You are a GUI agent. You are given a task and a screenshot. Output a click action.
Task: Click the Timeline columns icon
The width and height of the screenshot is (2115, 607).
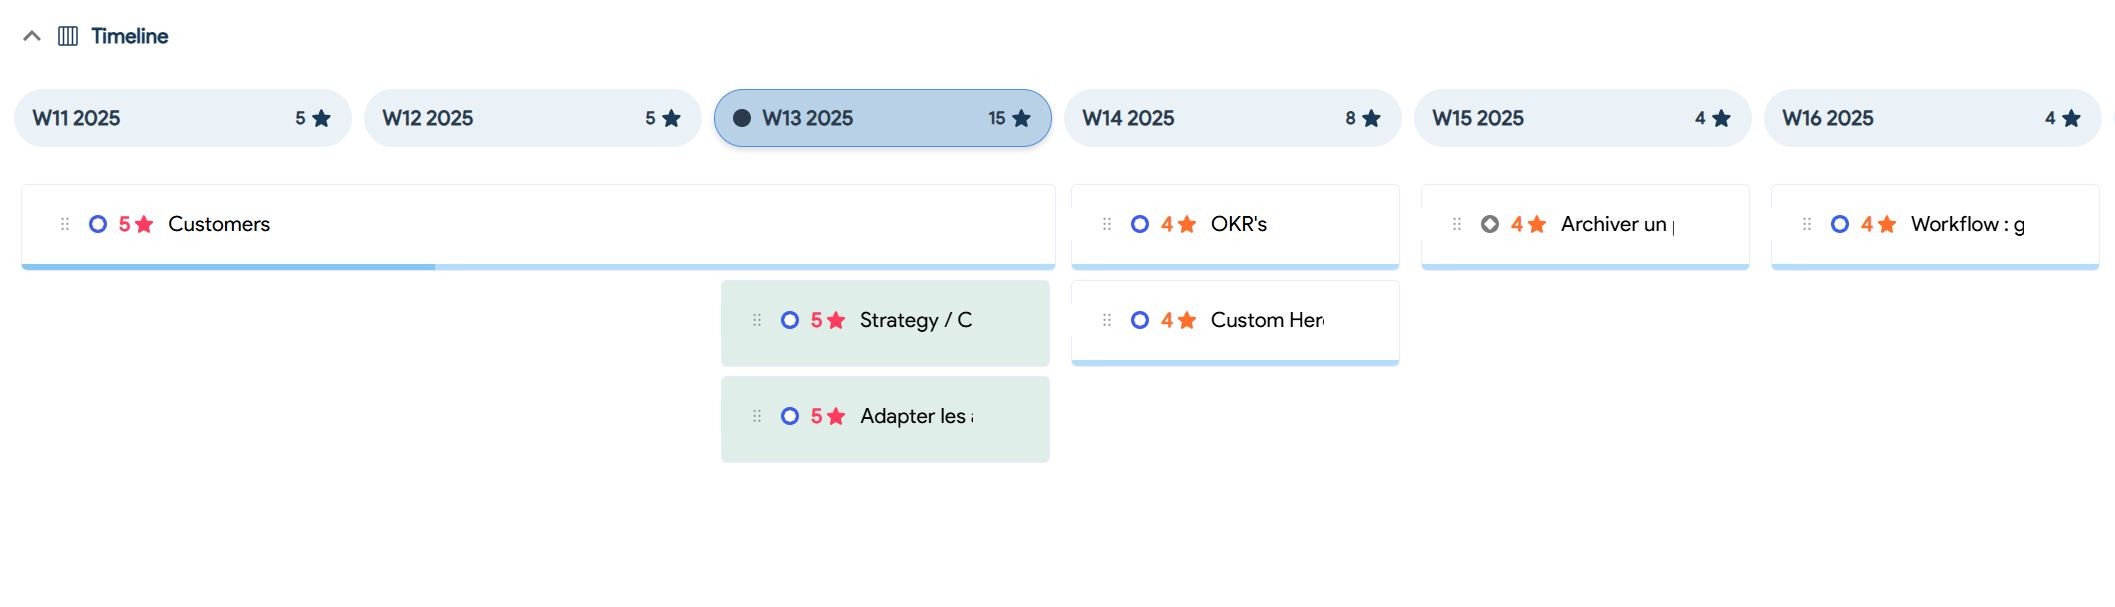click(68, 36)
